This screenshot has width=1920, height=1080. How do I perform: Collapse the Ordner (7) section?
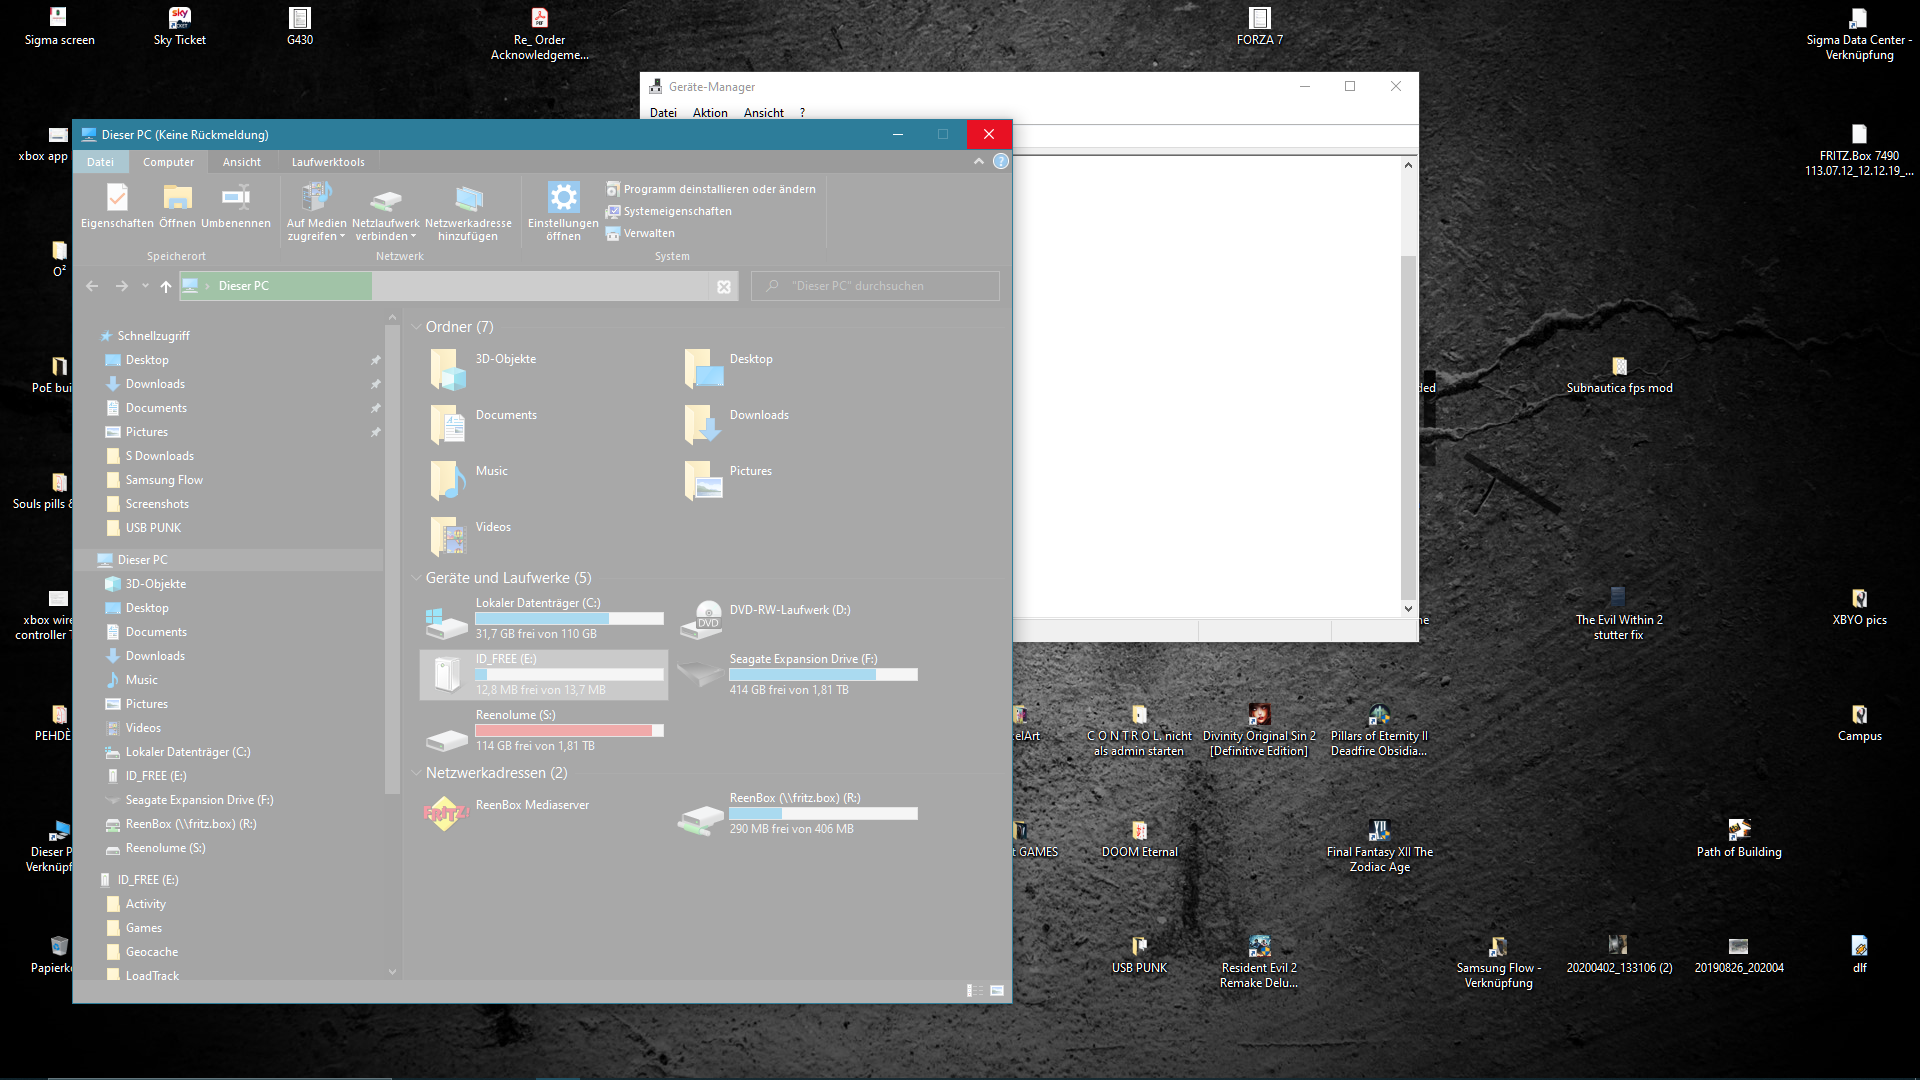tap(417, 327)
